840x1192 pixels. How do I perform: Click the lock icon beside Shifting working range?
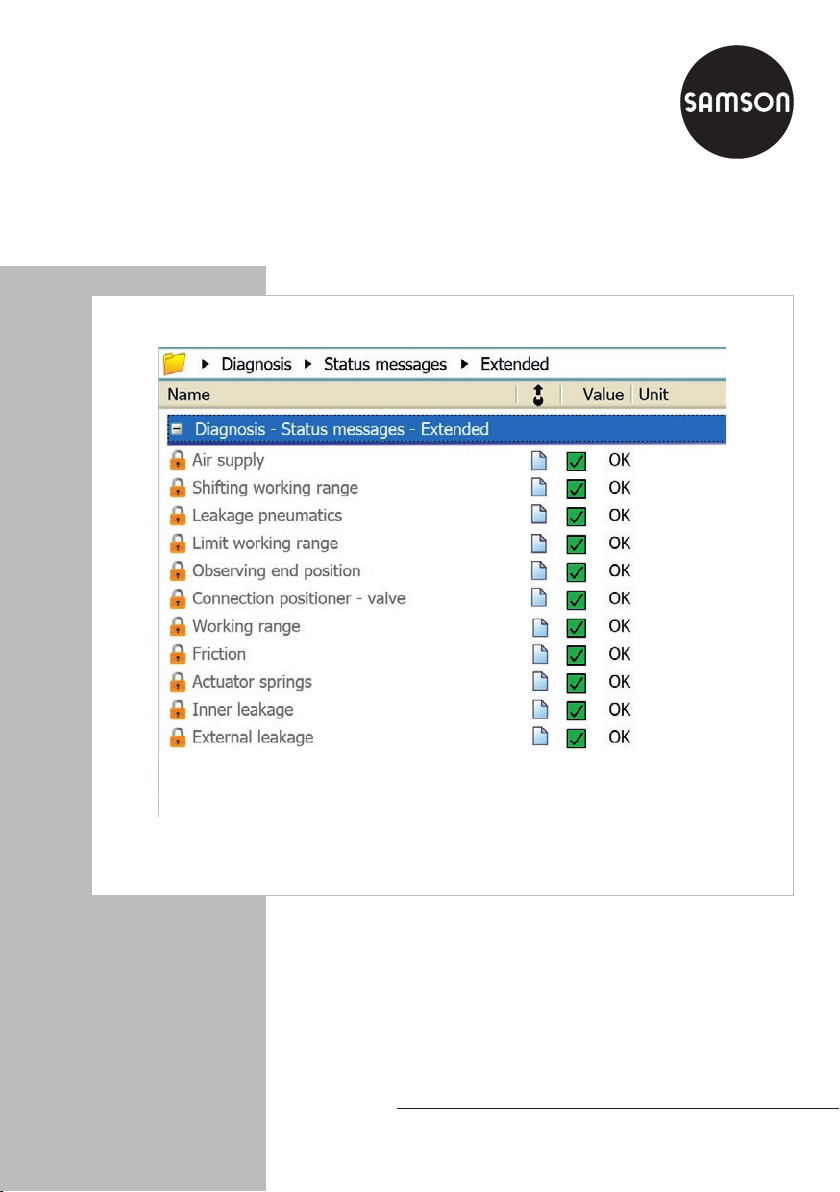[x=177, y=488]
